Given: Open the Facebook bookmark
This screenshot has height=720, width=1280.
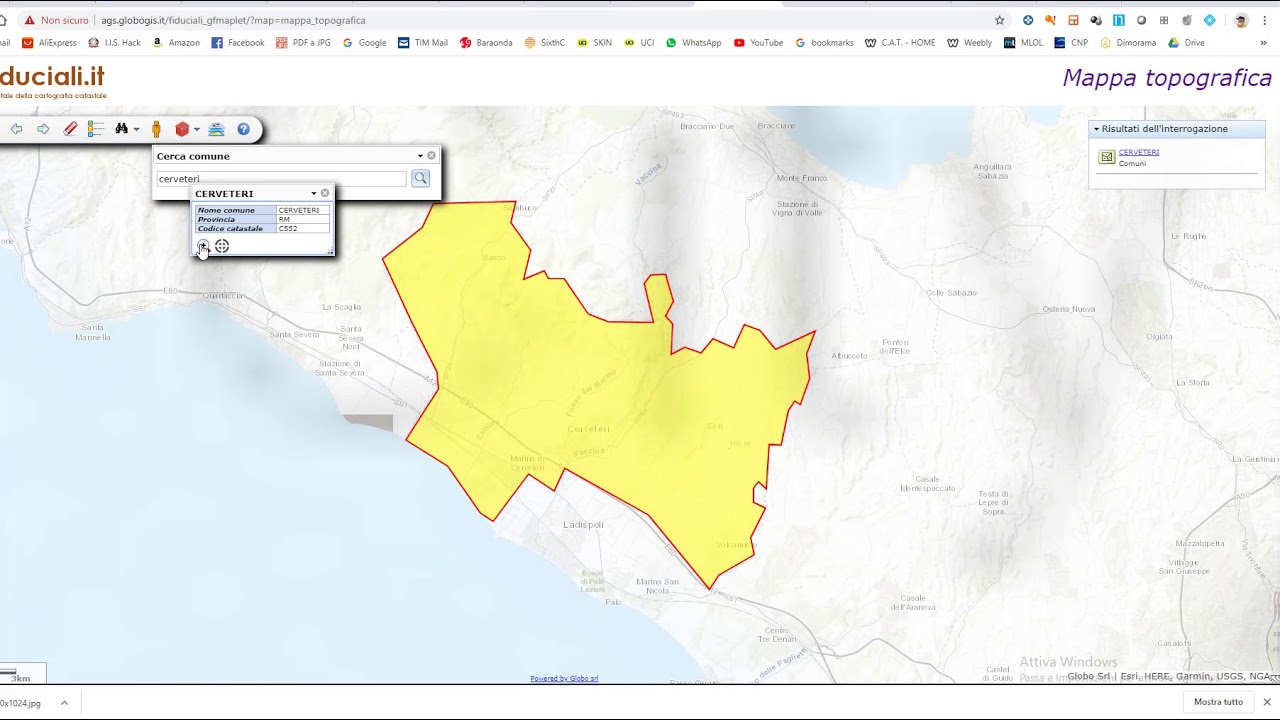Looking at the screenshot, I should coord(238,43).
